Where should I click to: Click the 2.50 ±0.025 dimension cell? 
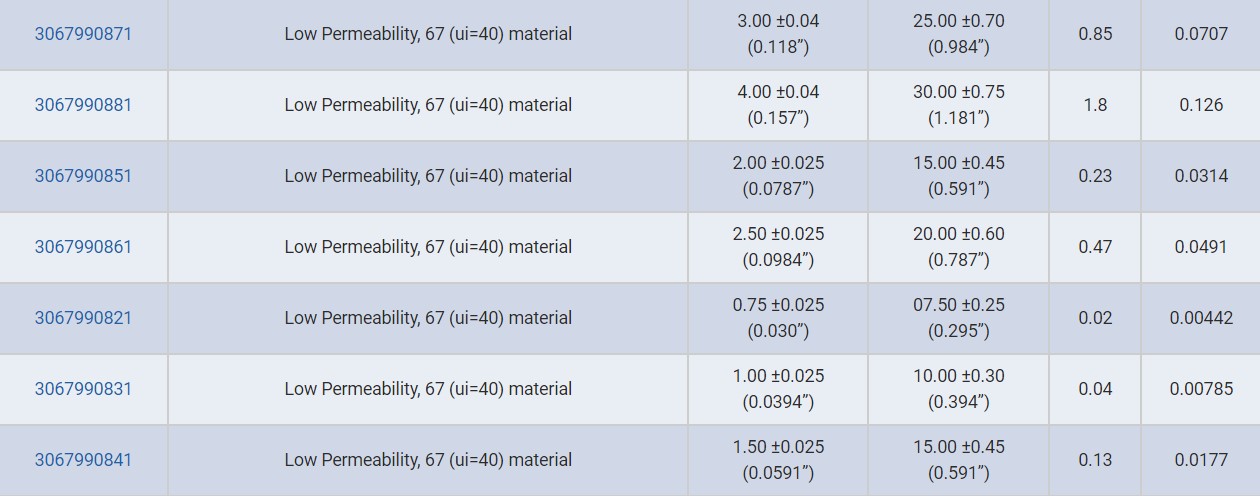(x=778, y=247)
